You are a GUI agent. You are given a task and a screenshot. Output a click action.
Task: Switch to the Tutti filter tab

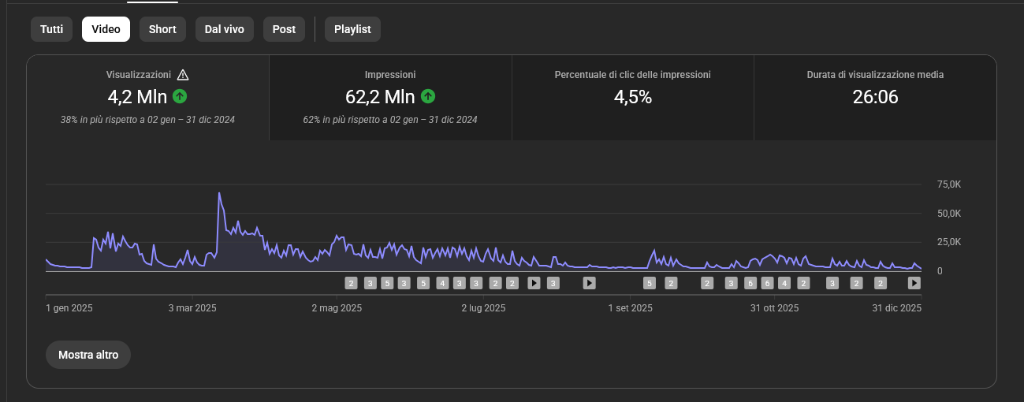click(x=52, y=29)
